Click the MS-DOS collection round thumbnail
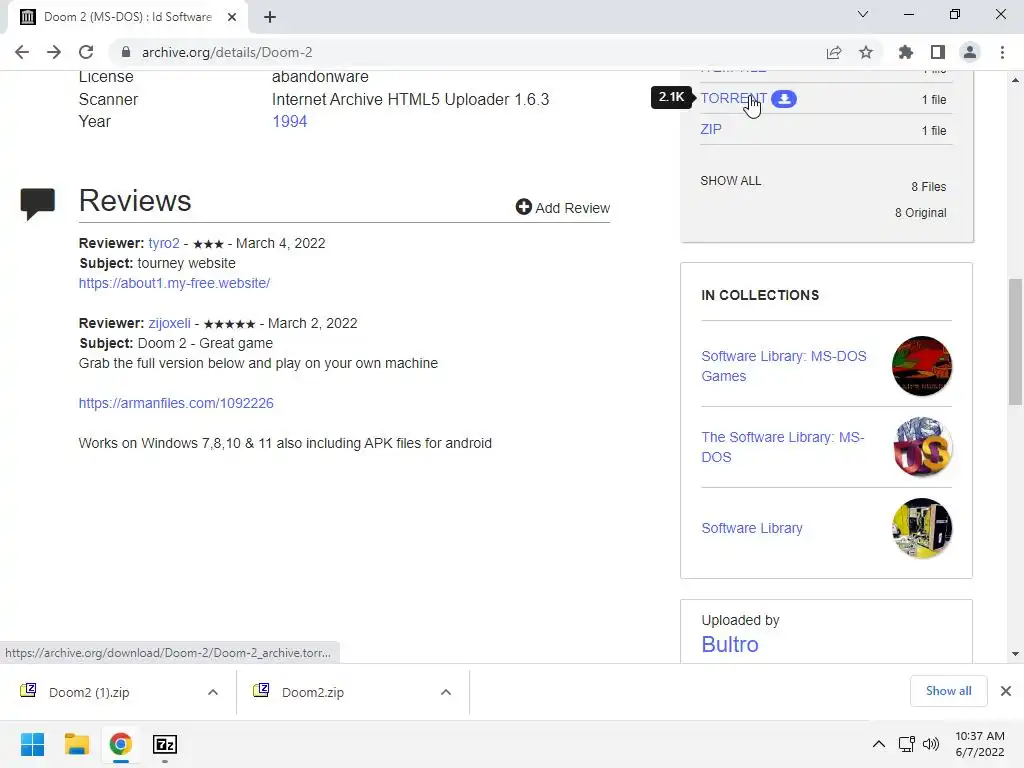This screenshot has width=1024, height=768. [x=921, y=447]
